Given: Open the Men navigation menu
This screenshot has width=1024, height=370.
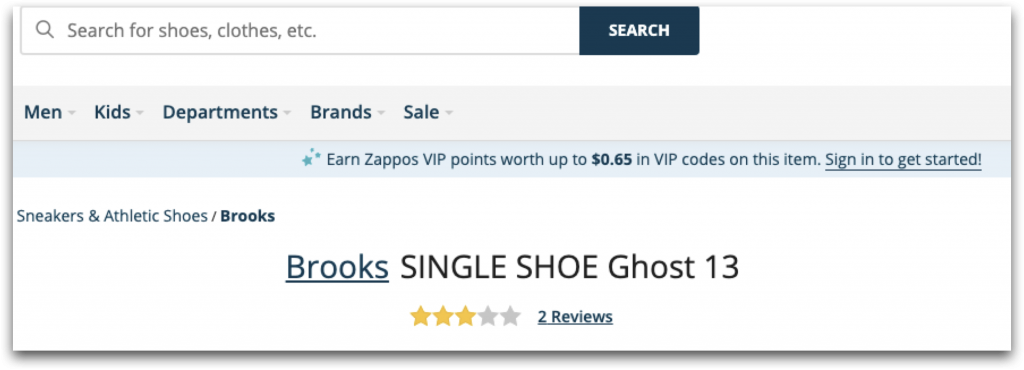Looking at the screenshot, I should click(43, 112).
